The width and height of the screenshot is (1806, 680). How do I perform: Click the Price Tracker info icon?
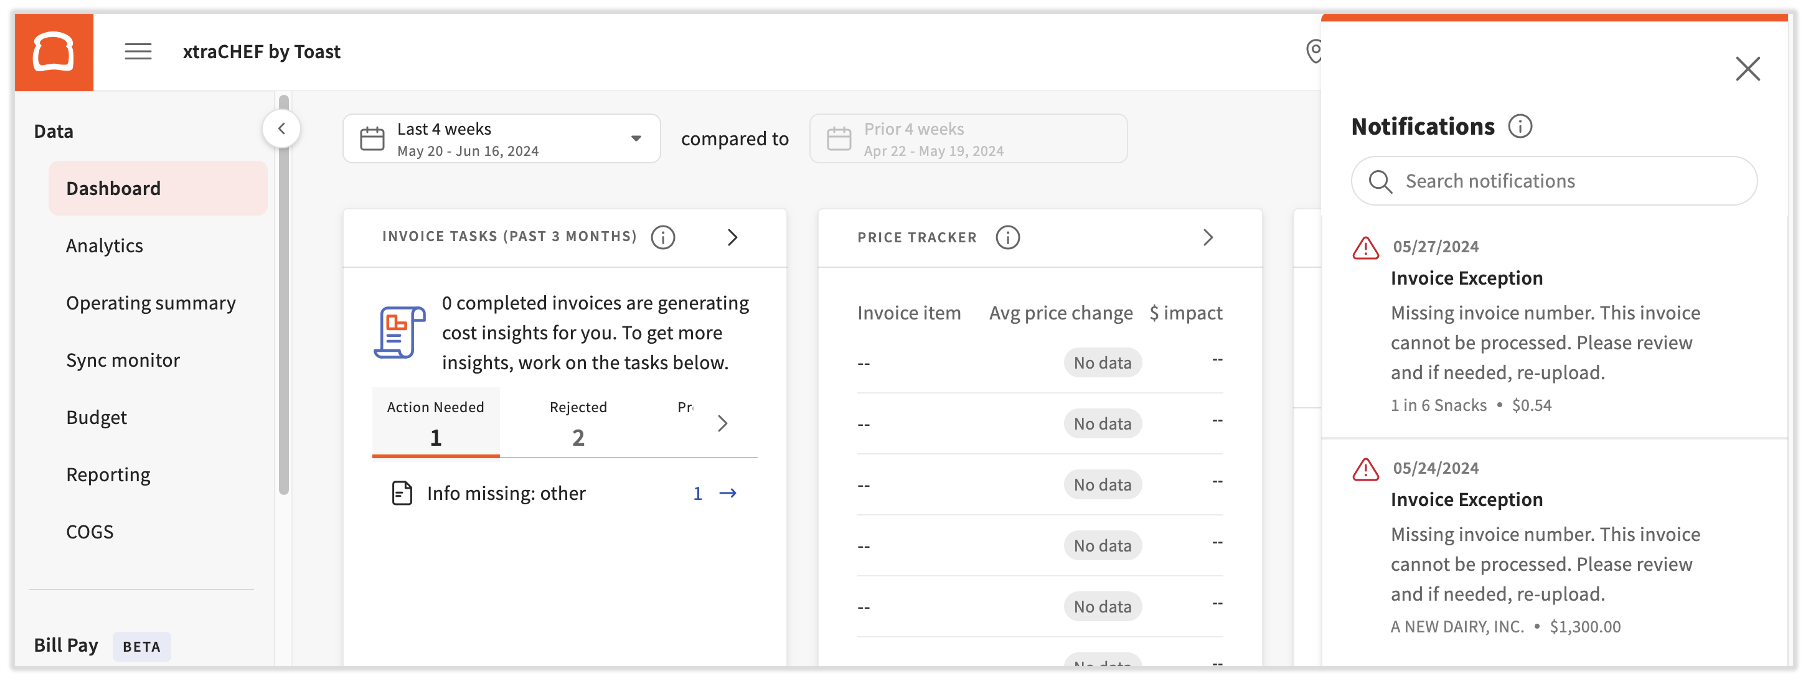1008,237
